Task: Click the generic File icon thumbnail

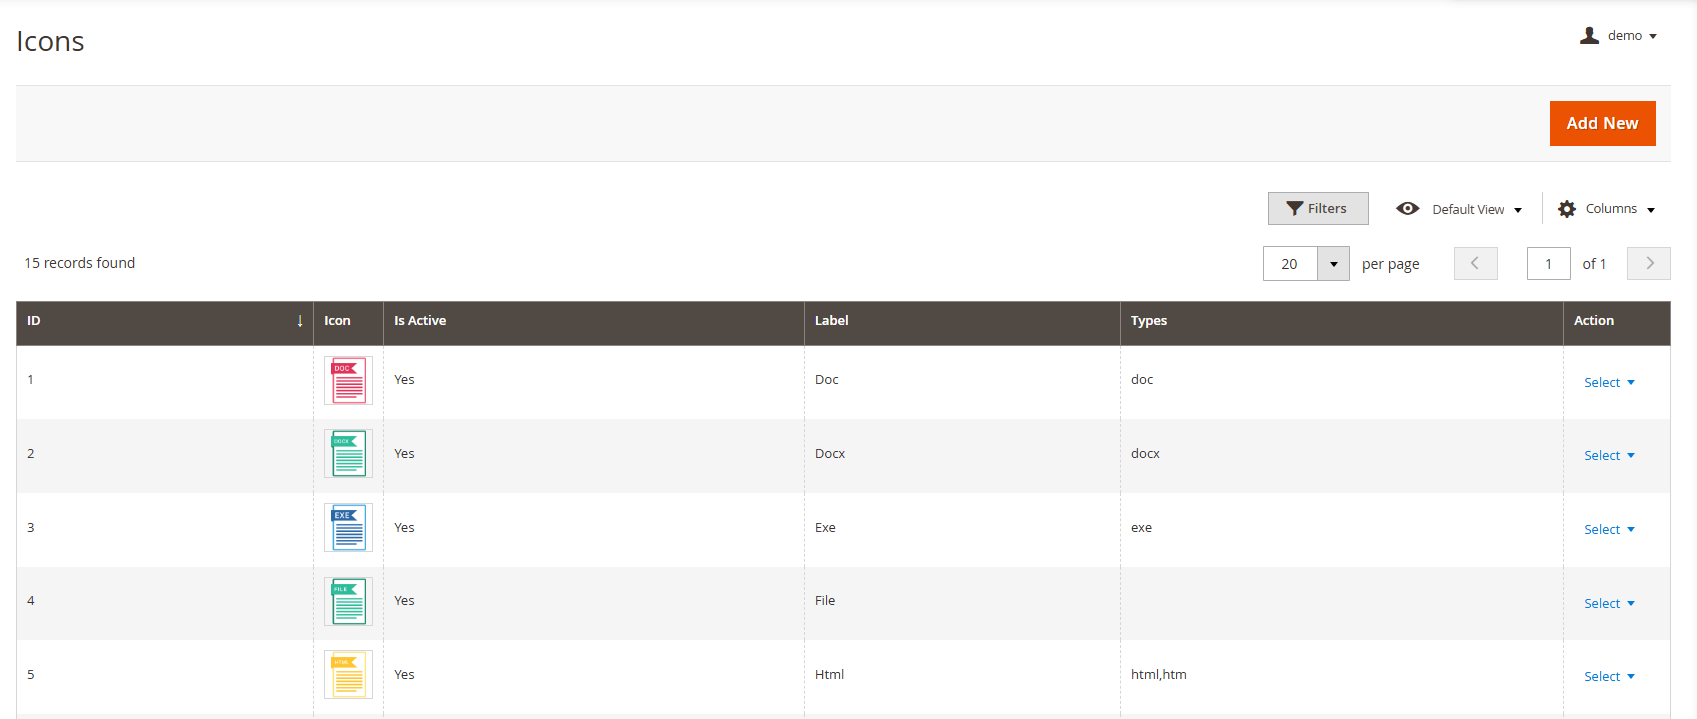Action: click(348, 601)
